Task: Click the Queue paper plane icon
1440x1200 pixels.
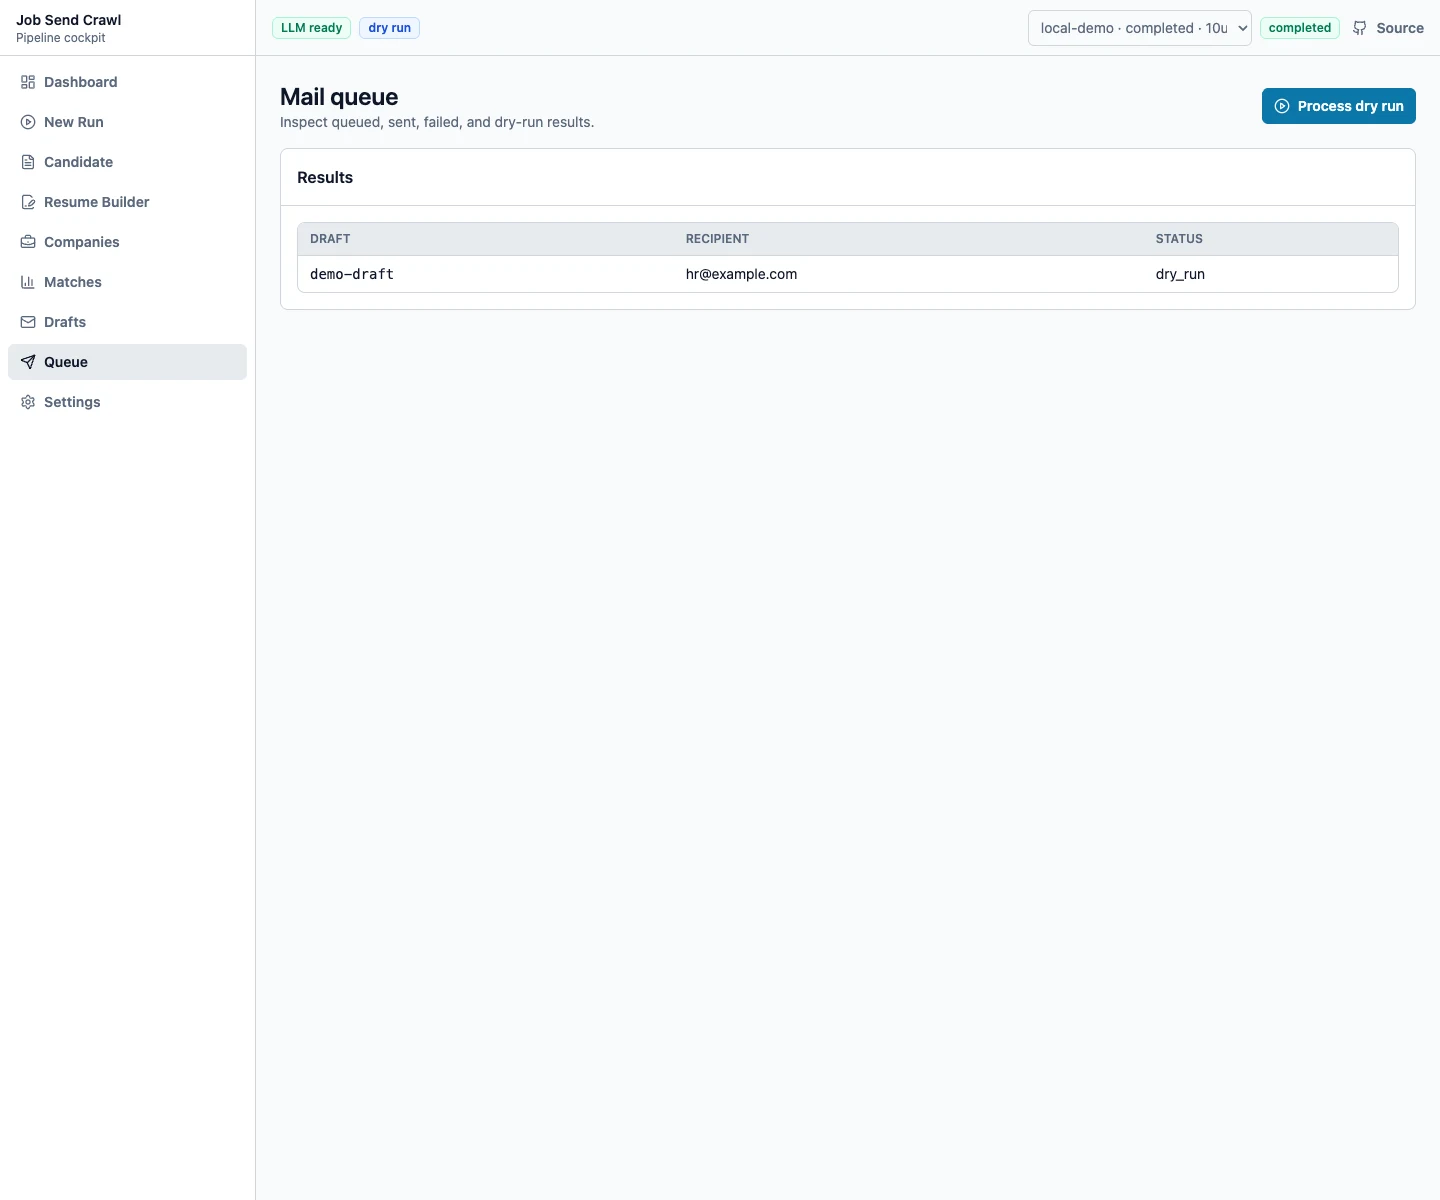Action: point(28,362)
